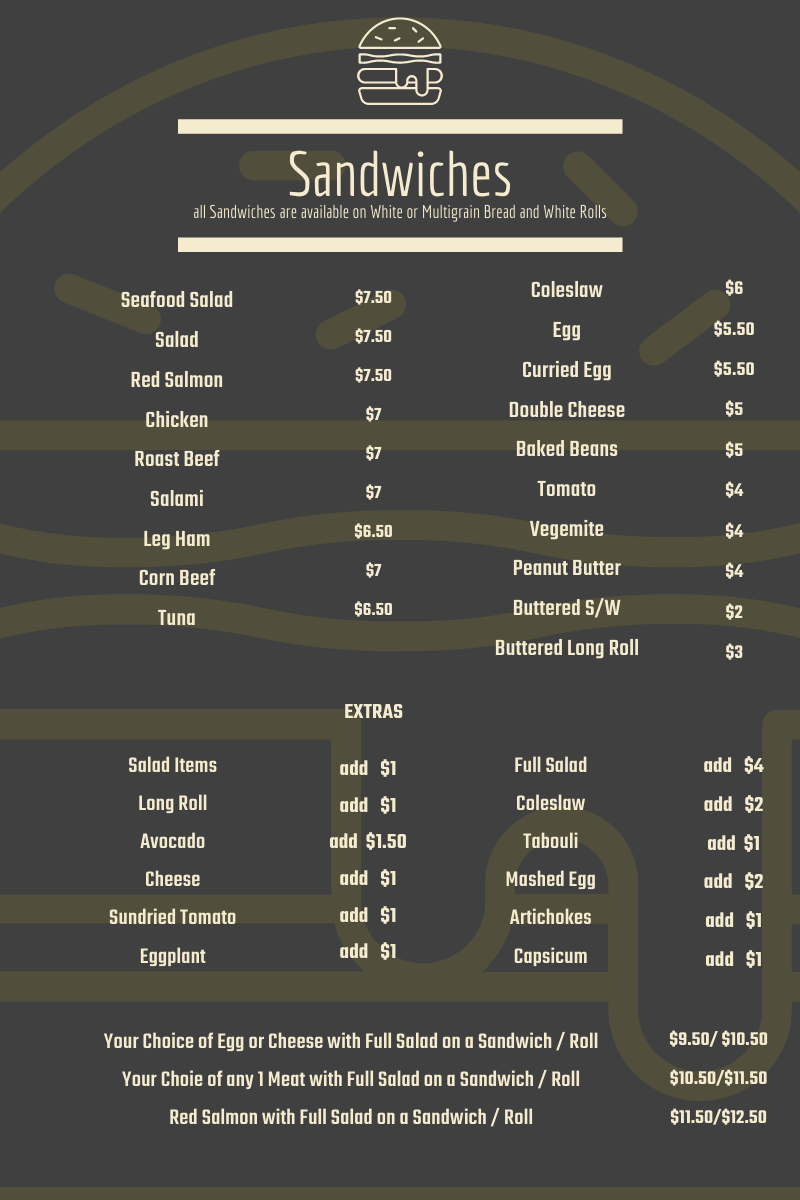The height and width of the screenshot is (1200, 800).
Task: Select the Red Salmon sandwich
Action: coord(177,380)
